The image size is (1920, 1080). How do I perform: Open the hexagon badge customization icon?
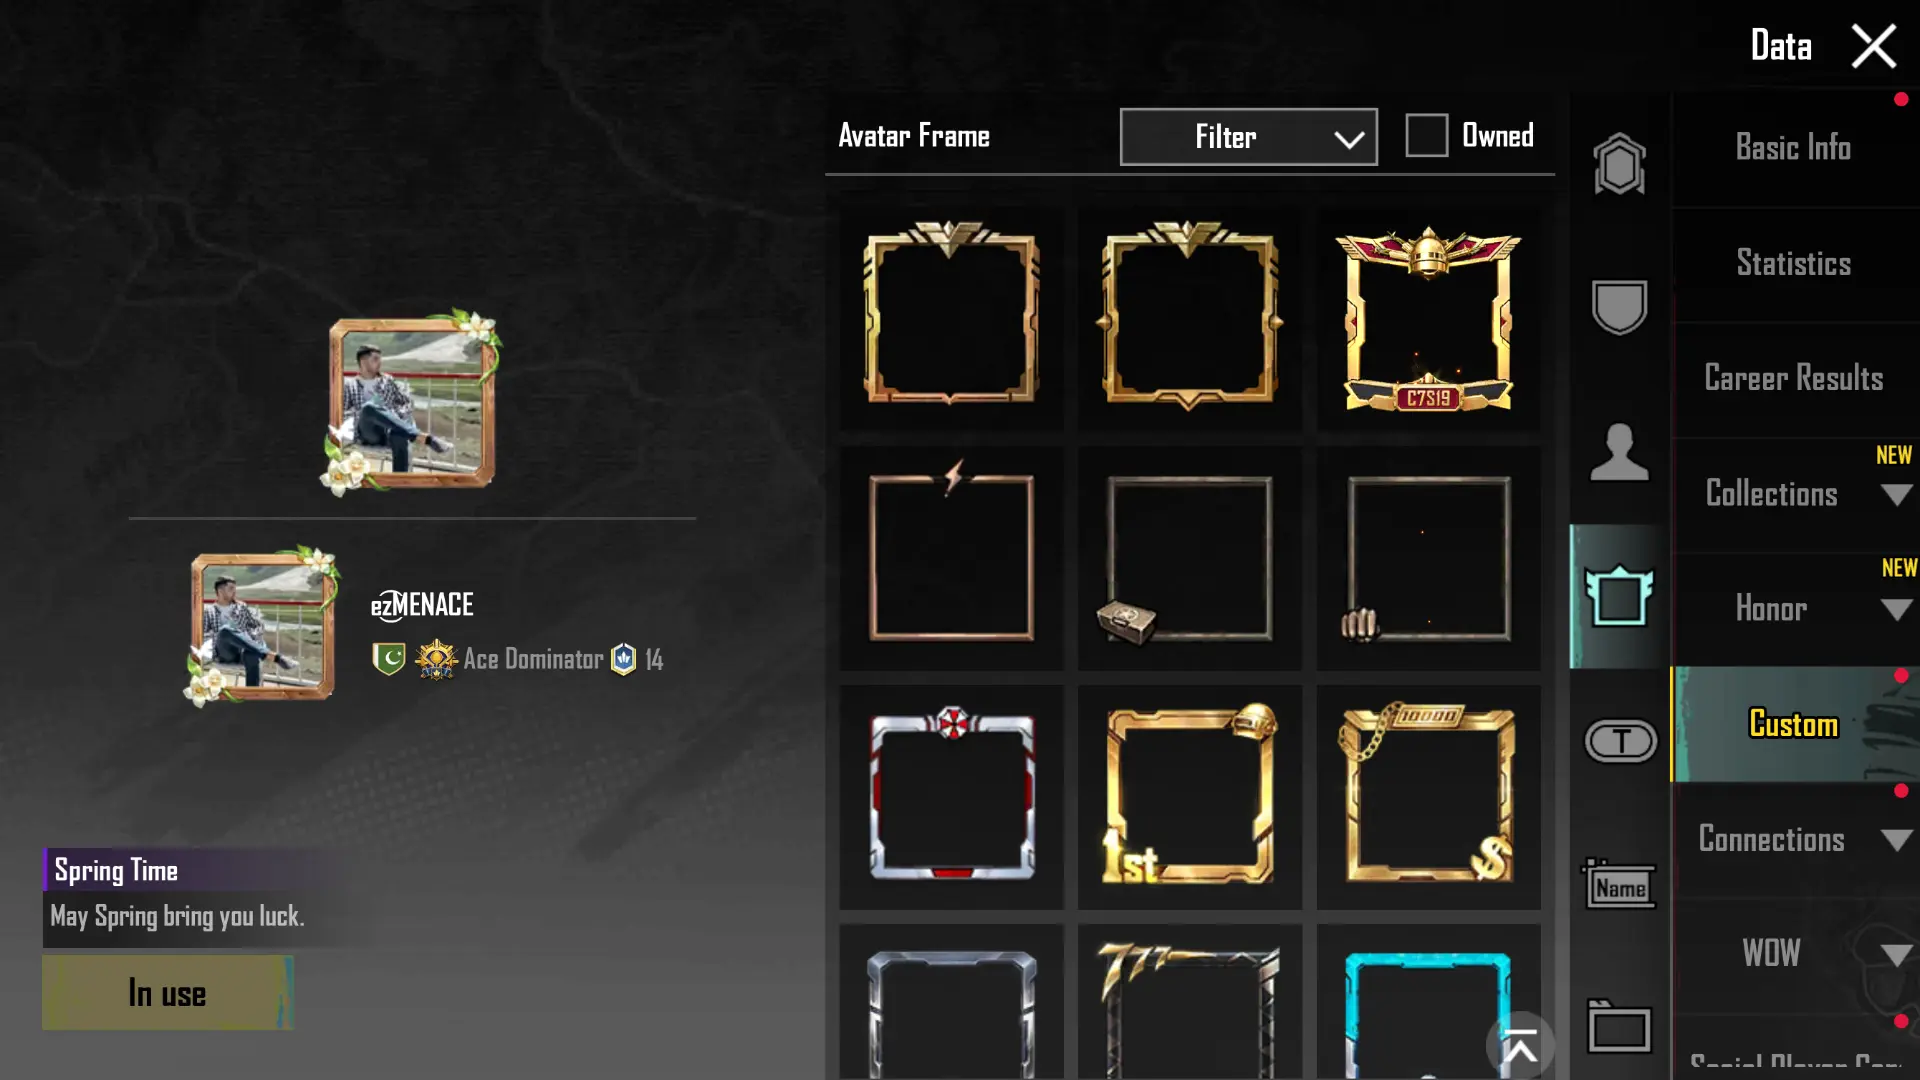(1619, 163)
